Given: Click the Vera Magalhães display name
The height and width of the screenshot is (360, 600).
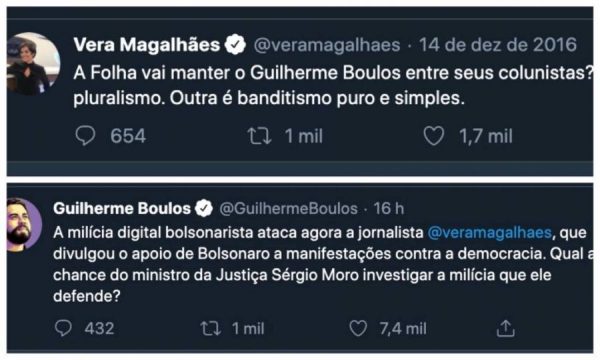Looking at the screenshot, I should click(147, 45).
